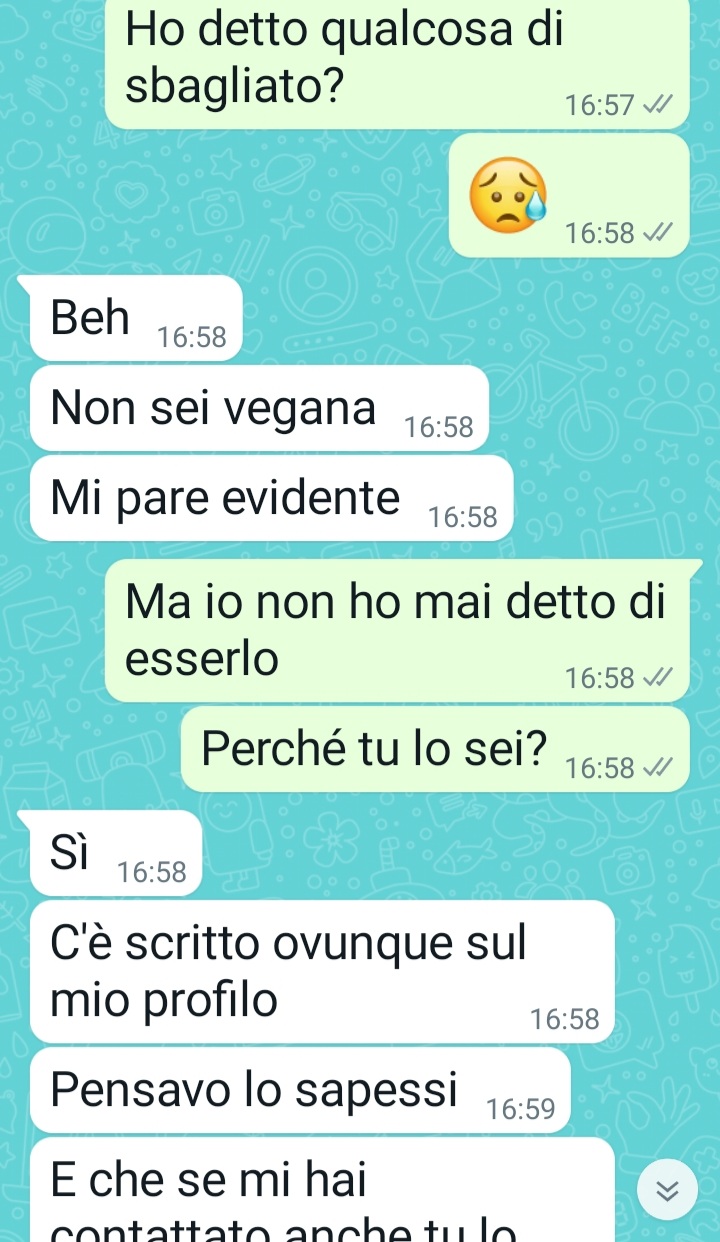Select the 'Sì' reply bubble
Screen dimensions: 720x1242
coord(116,853)
